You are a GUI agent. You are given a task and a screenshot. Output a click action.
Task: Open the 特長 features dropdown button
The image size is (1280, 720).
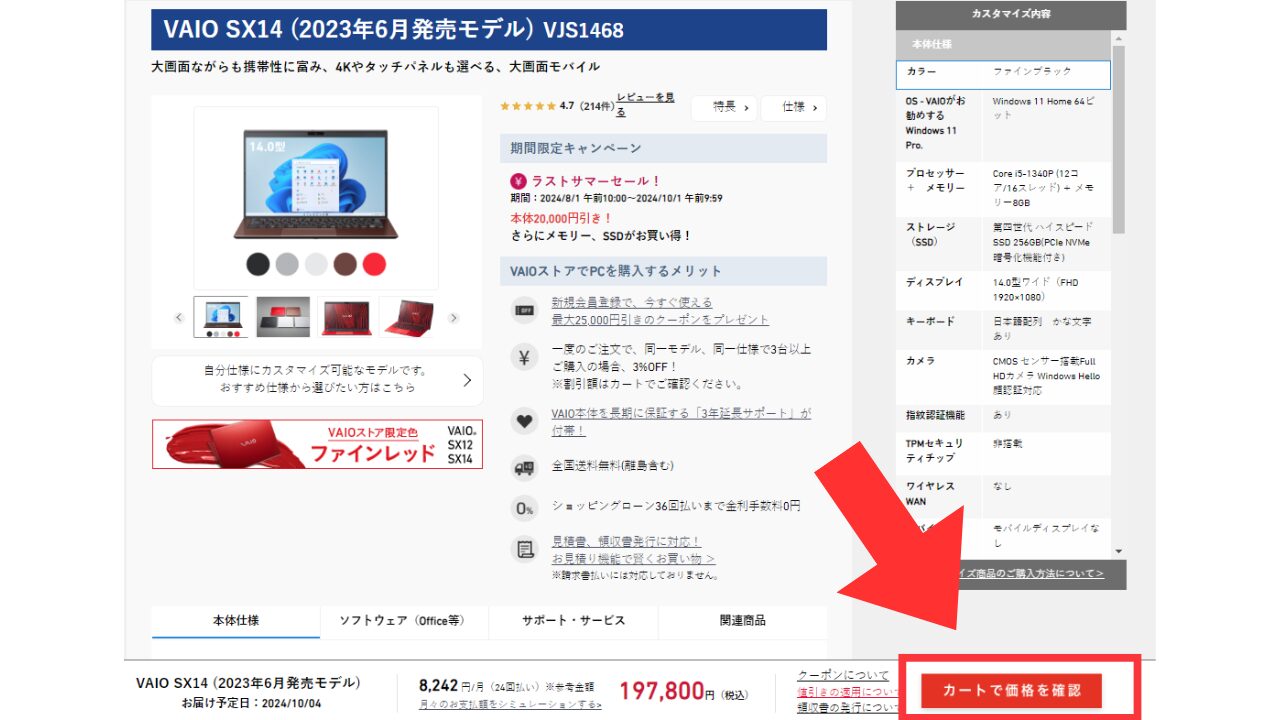point(724,108)
